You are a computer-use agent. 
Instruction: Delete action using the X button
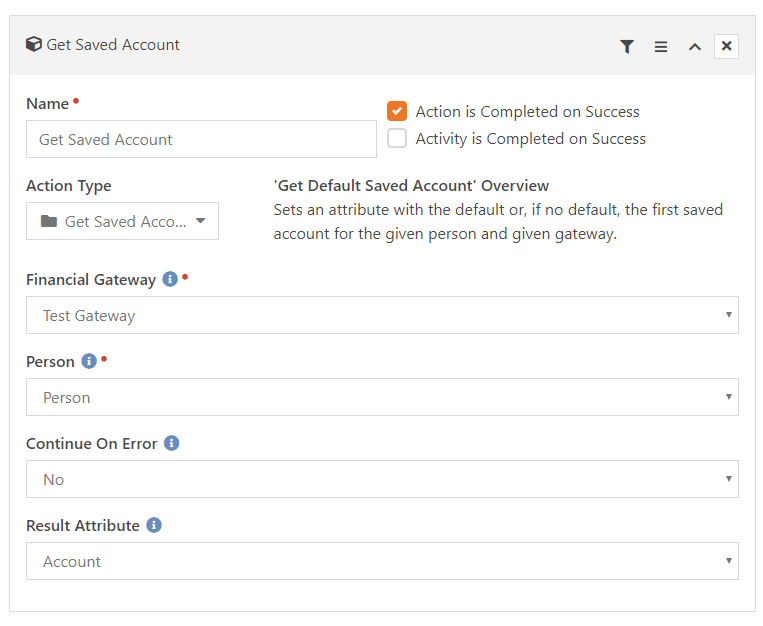726,46
